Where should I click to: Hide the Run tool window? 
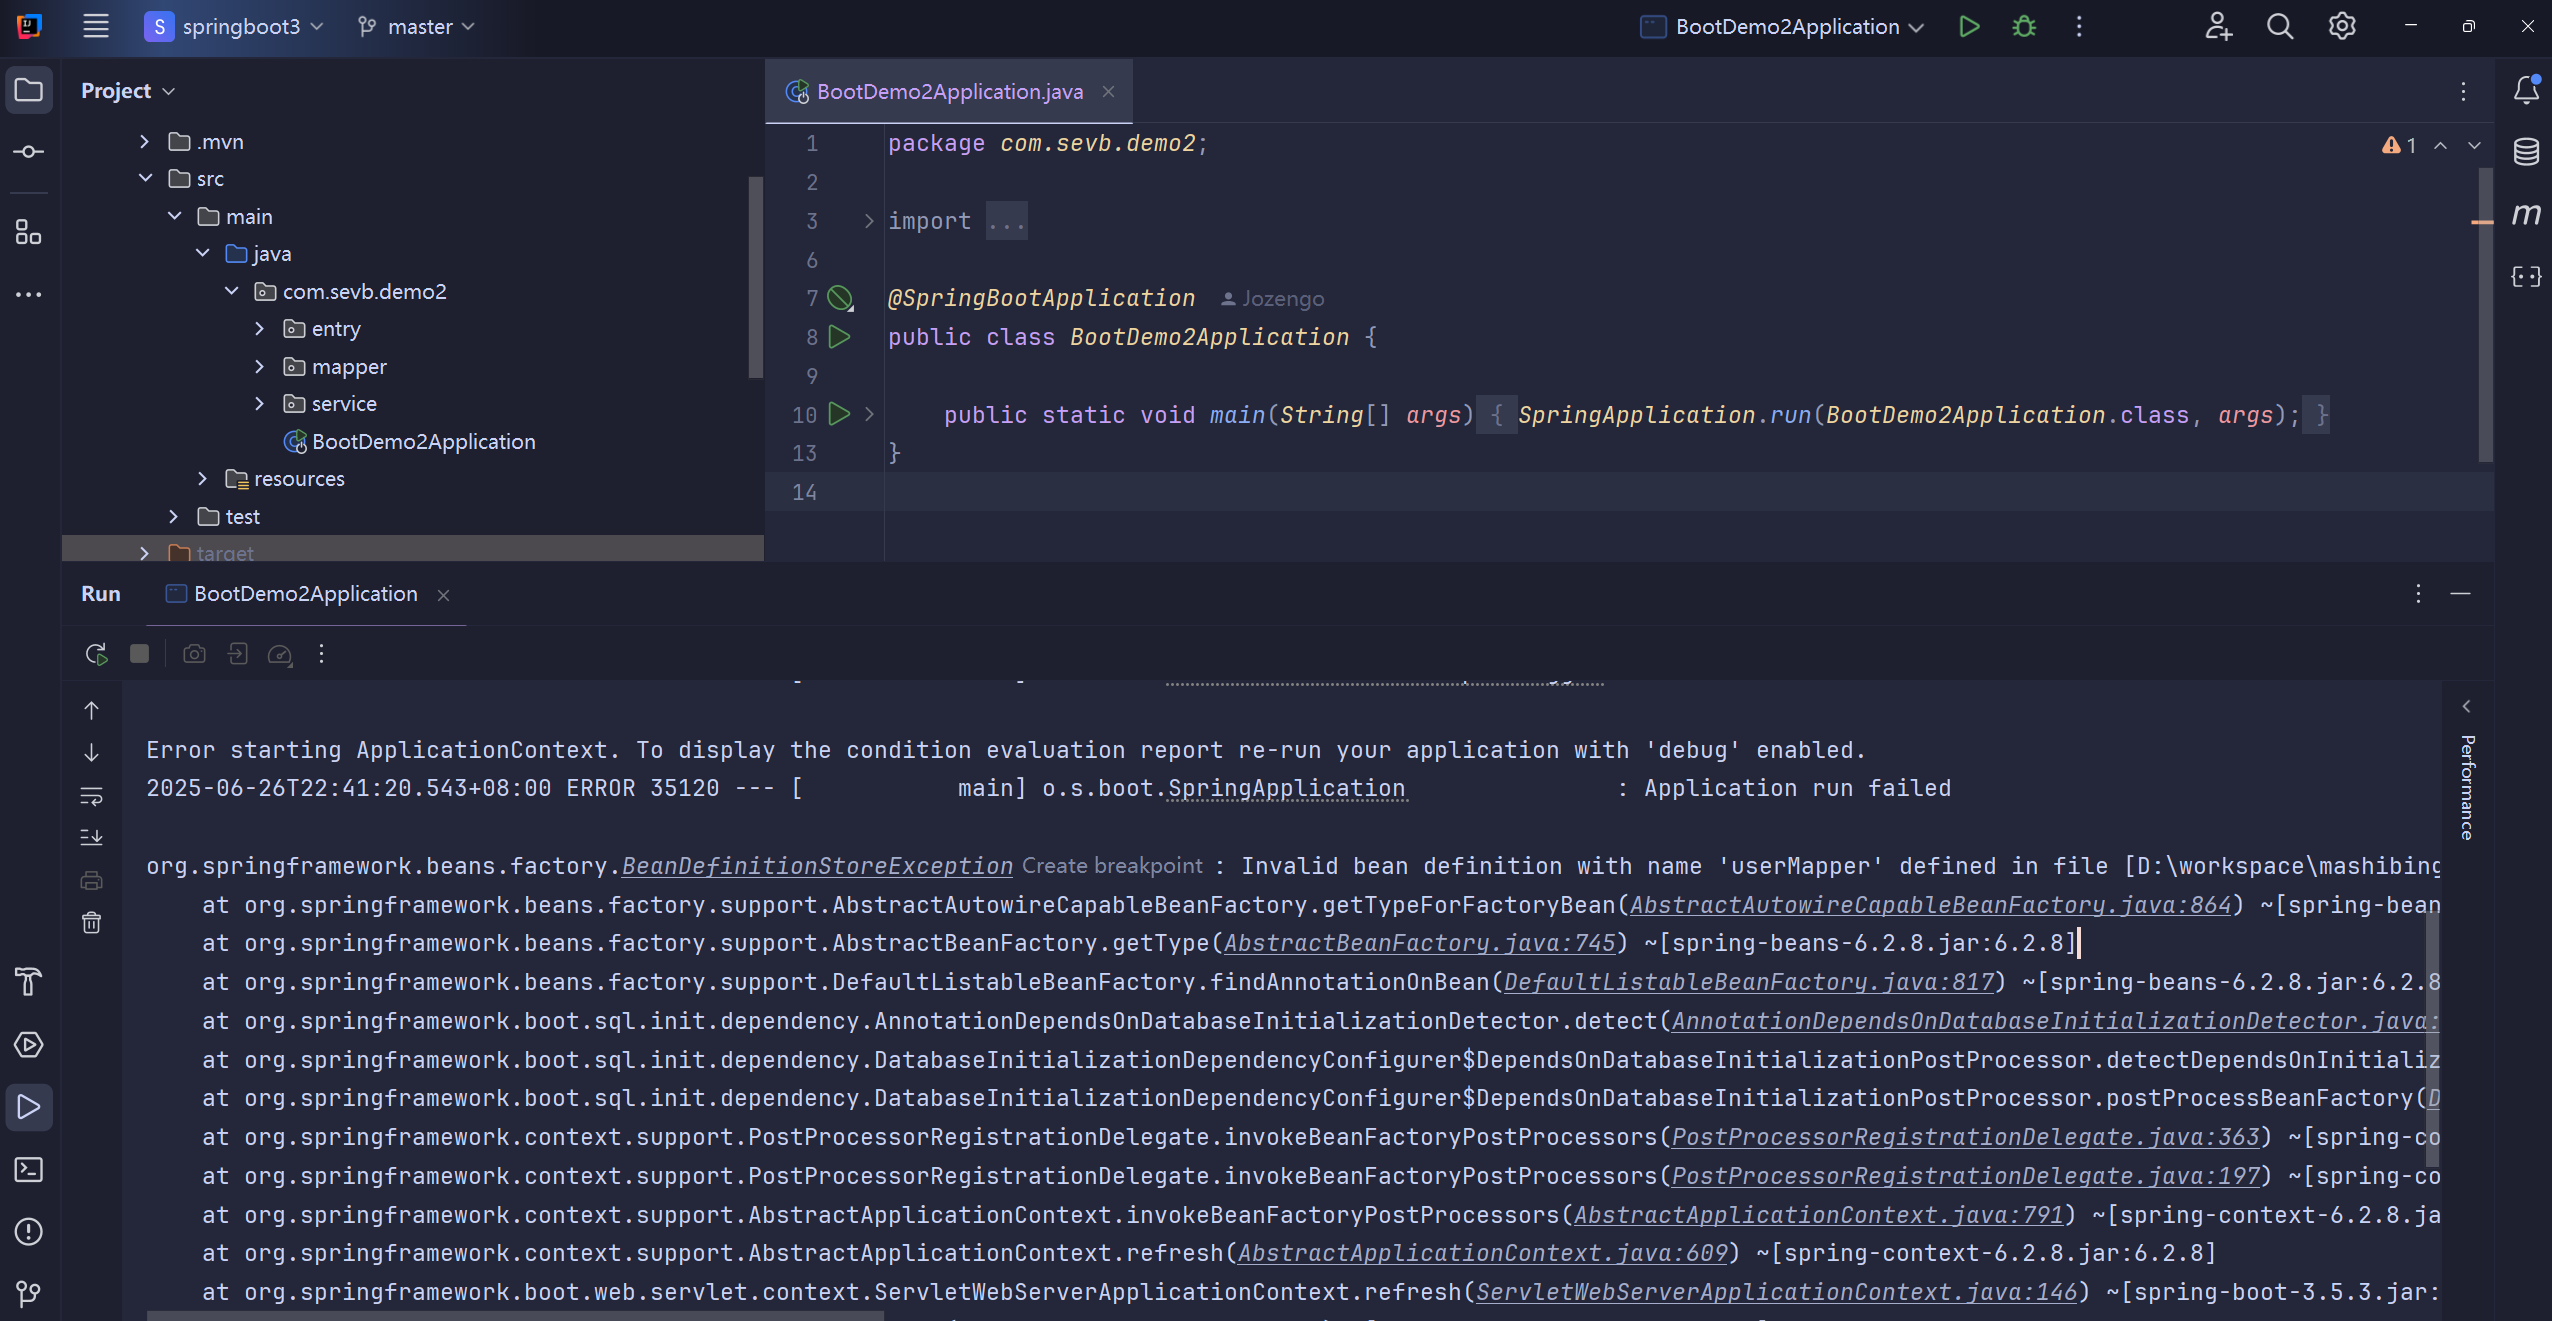click(2461, 594)
